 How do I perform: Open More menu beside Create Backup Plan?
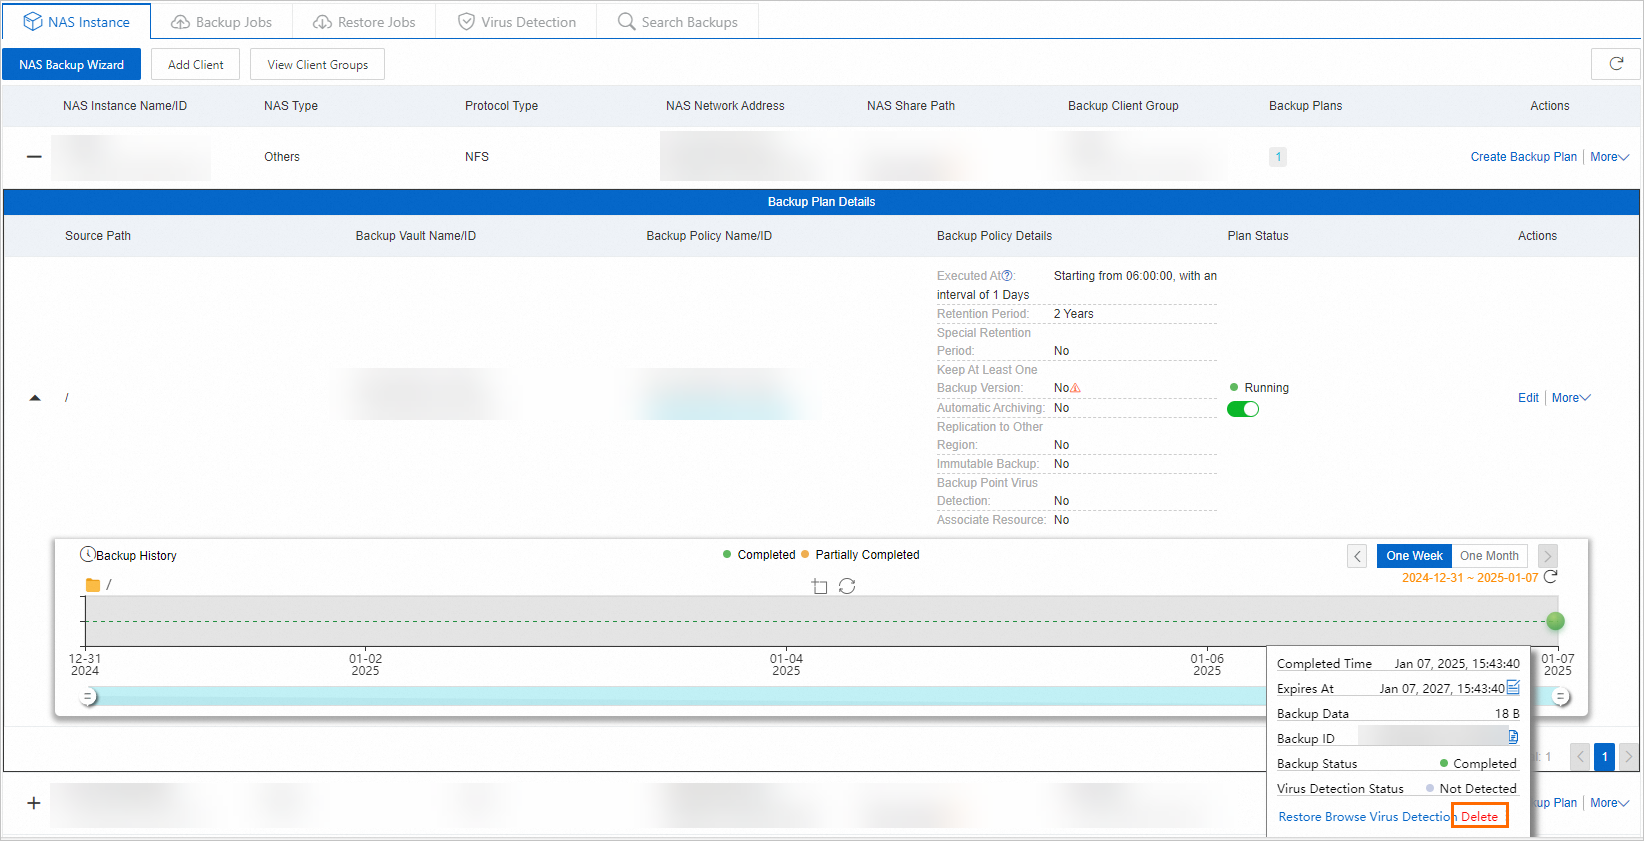1609,157
